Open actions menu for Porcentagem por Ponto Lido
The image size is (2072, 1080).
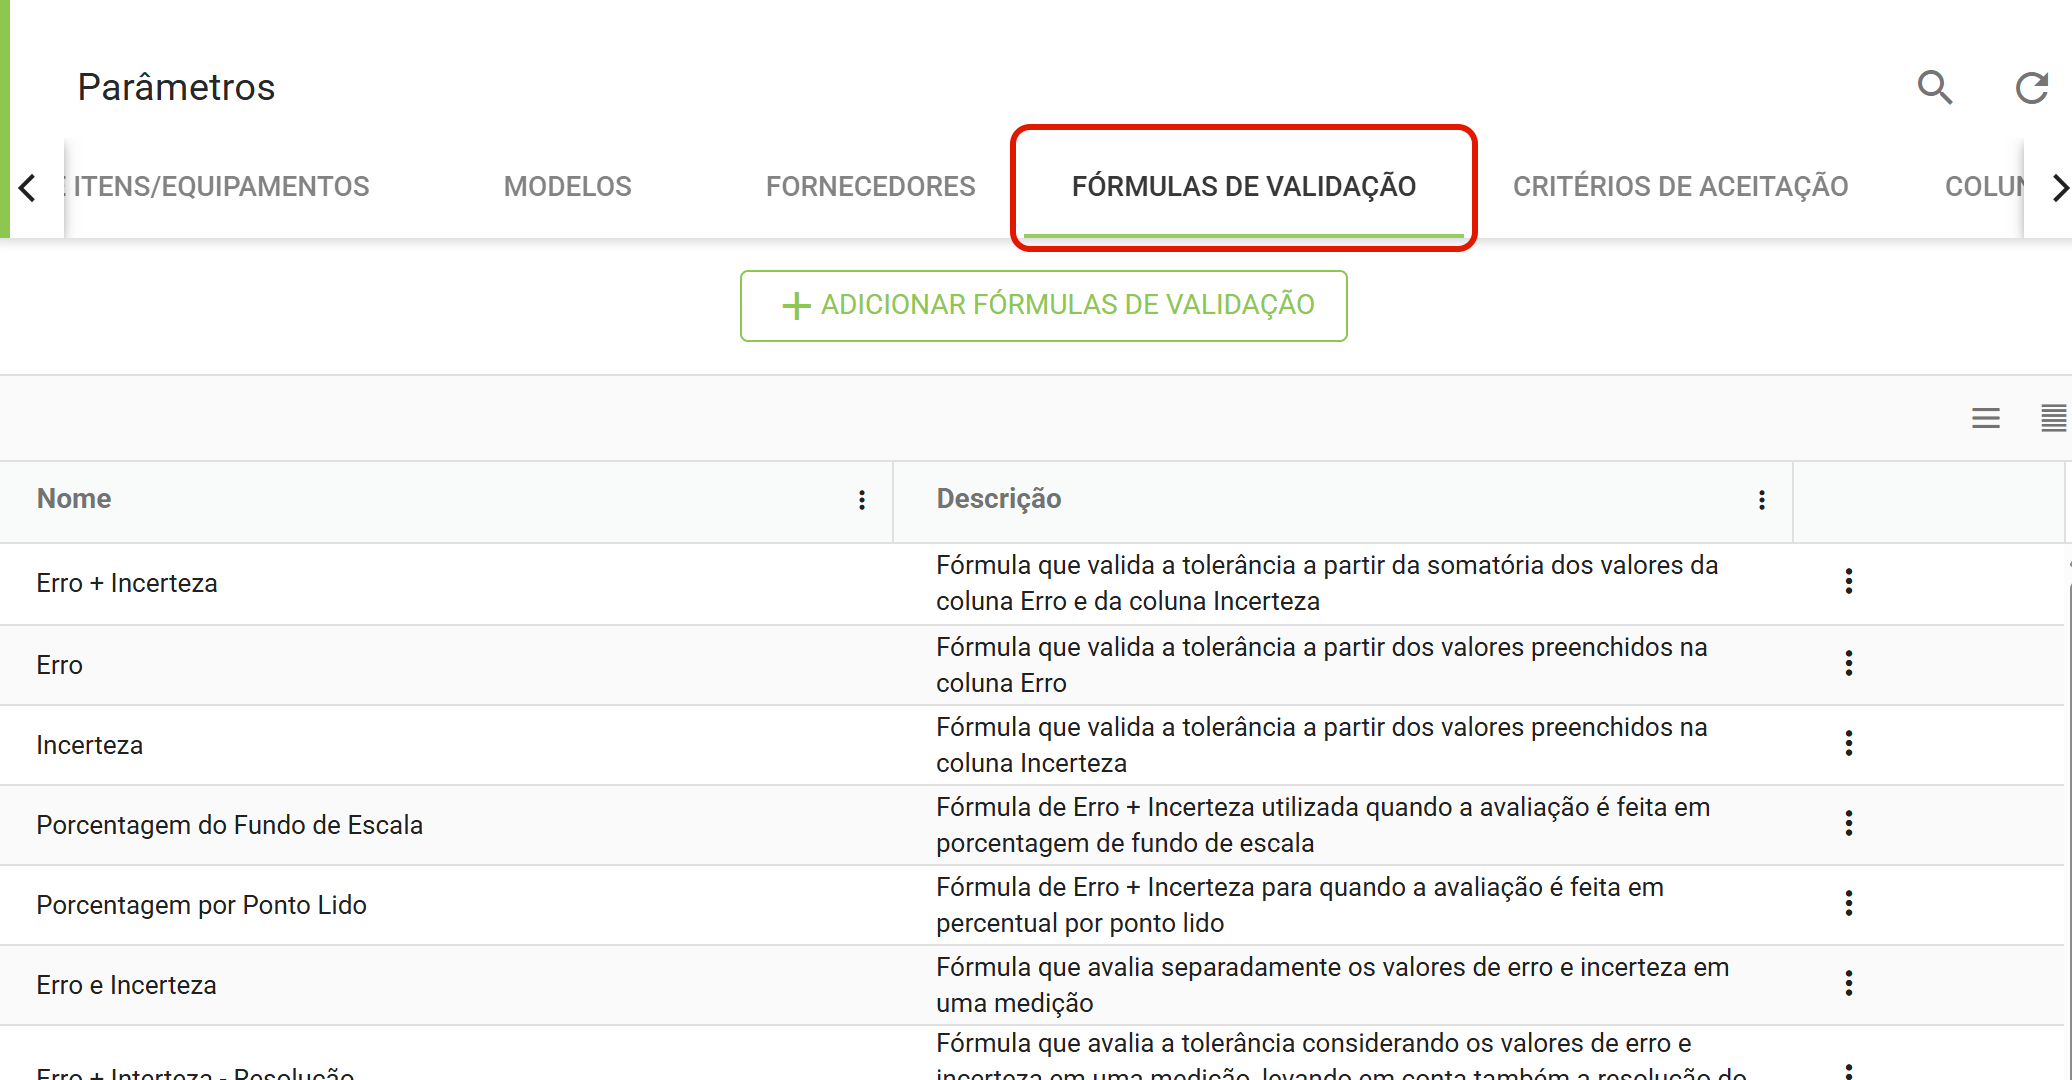(x=1849, y=903)
